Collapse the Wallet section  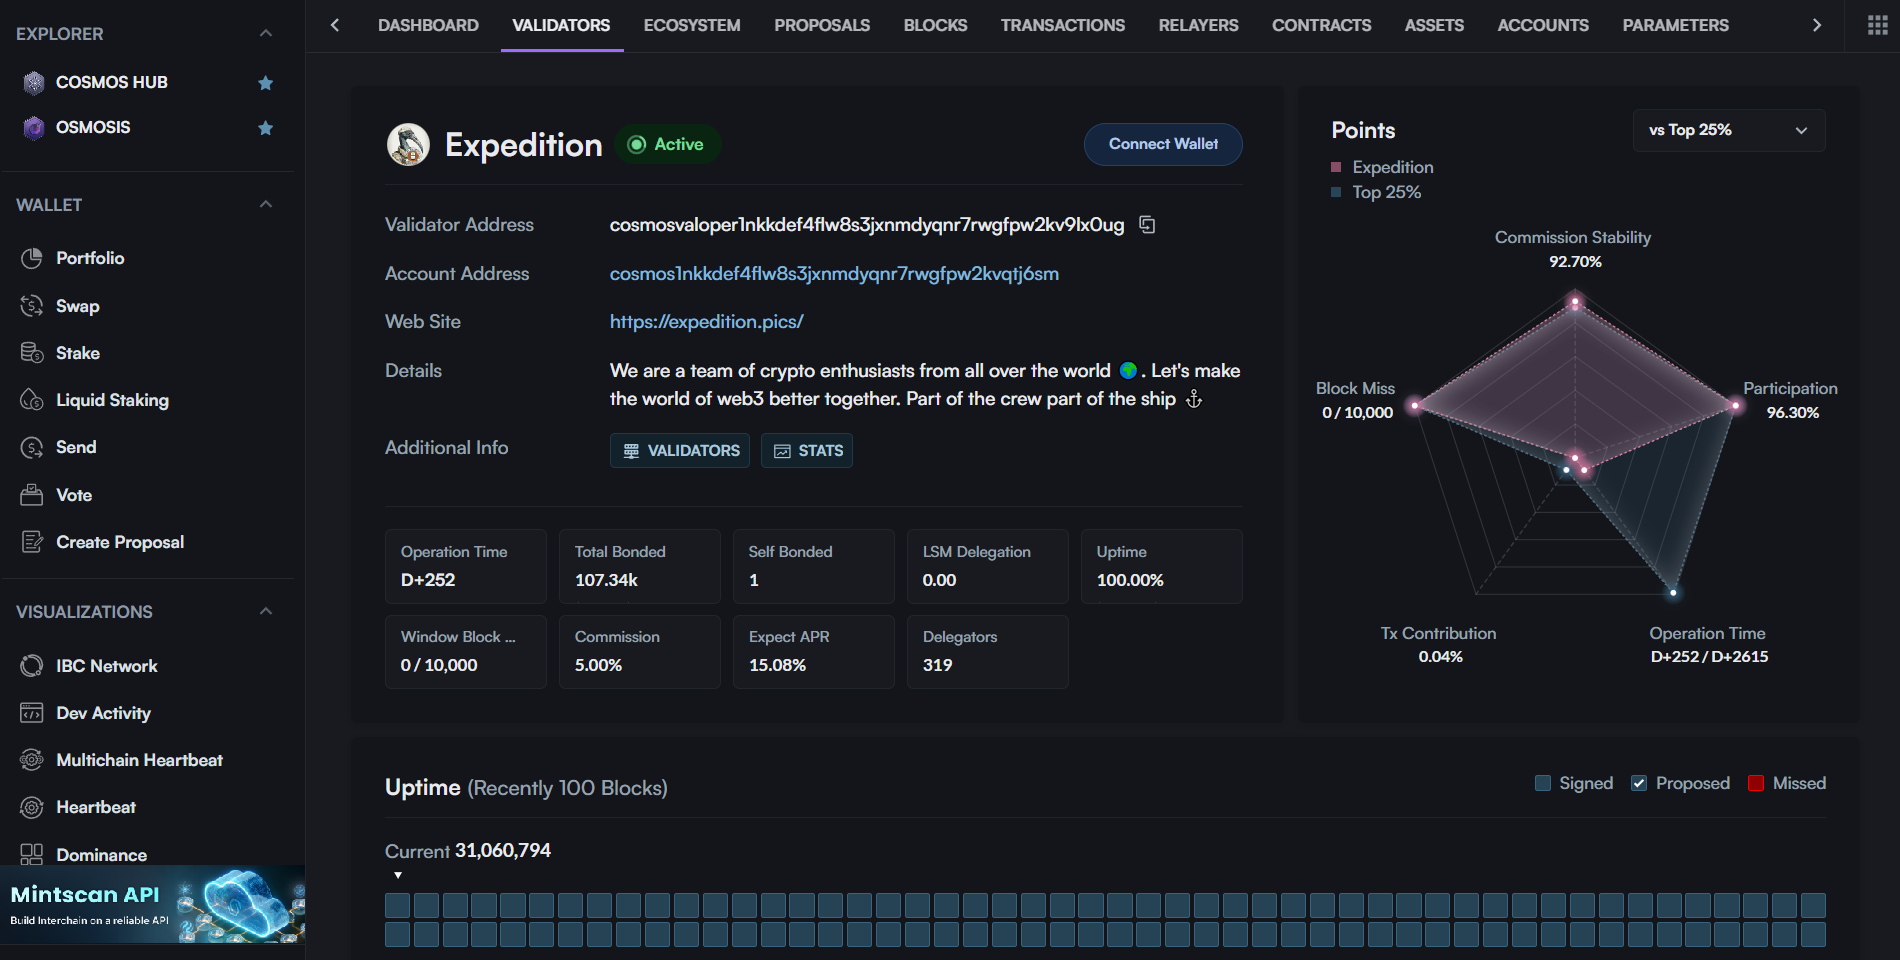click(x=266, y=204)
